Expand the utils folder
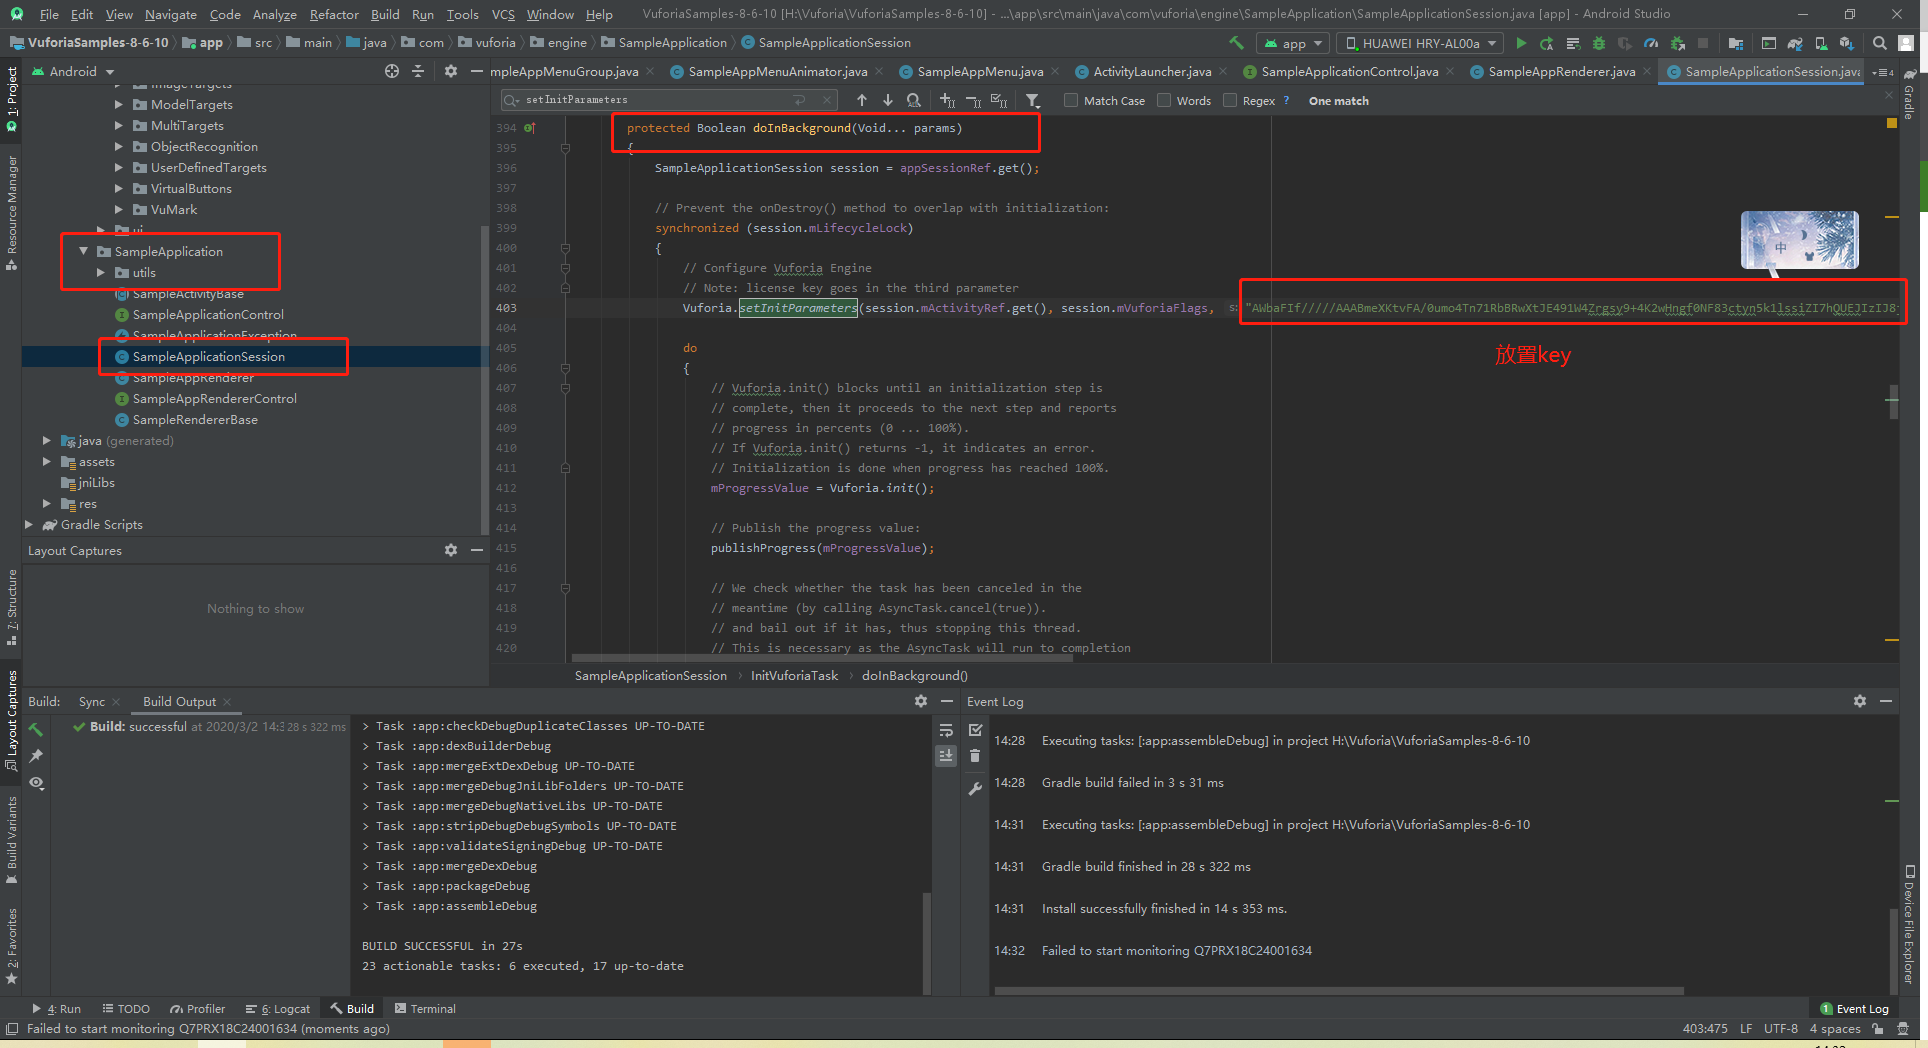This screenshot has height=1048, width=1928. (x=101, y=272)
